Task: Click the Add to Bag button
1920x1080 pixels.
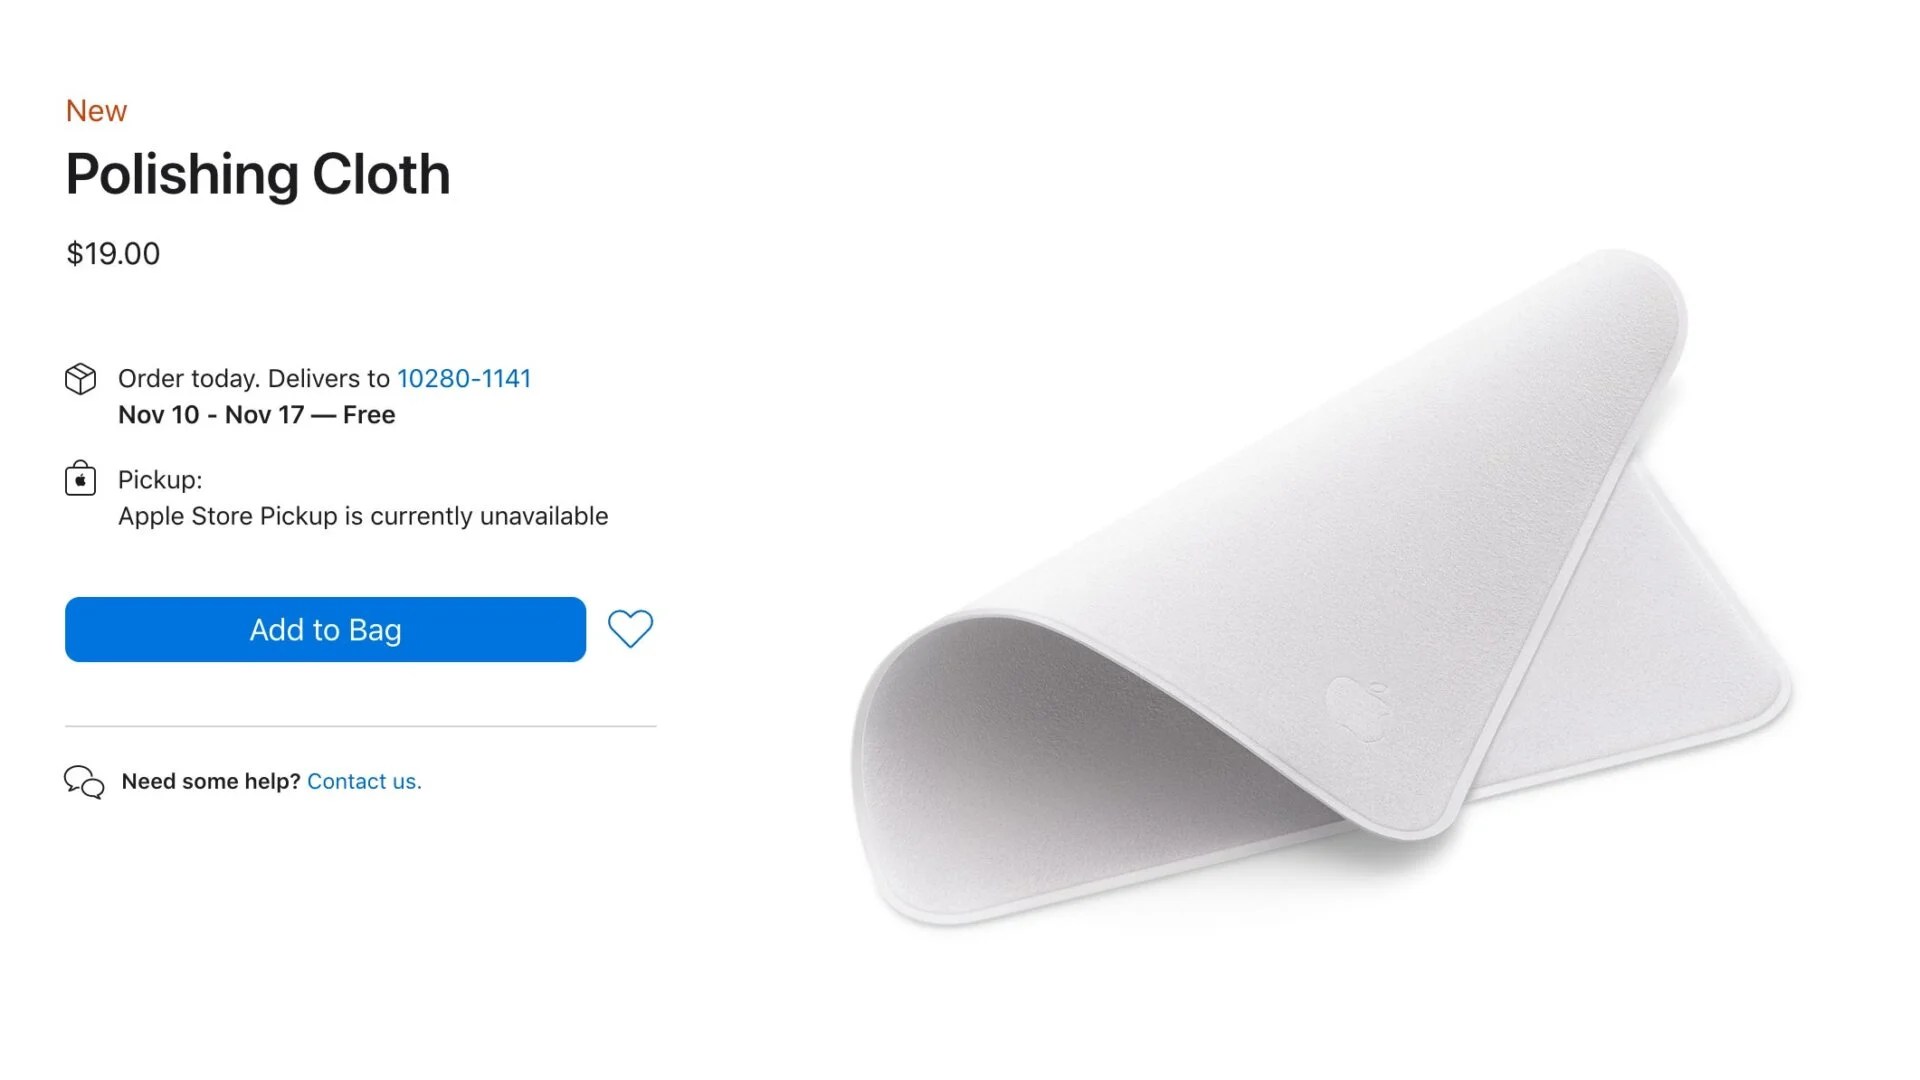Action: coord(325,629)
